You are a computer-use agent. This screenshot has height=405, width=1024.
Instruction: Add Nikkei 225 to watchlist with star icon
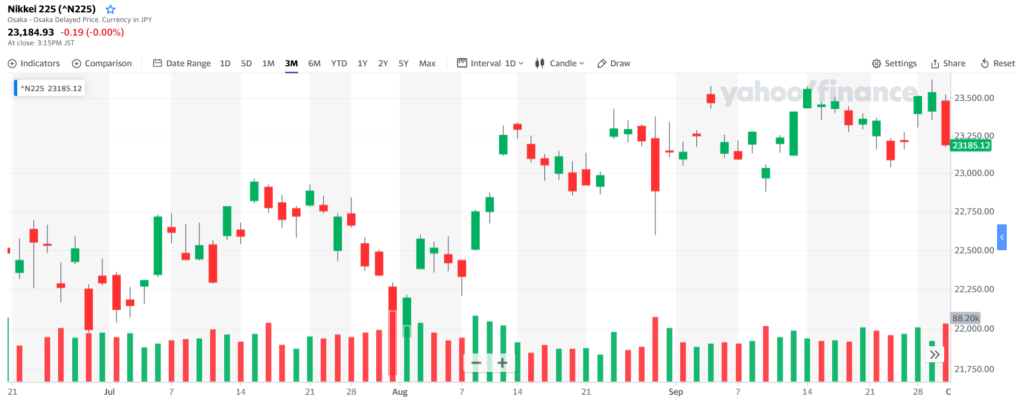click(x=110, y=10)
